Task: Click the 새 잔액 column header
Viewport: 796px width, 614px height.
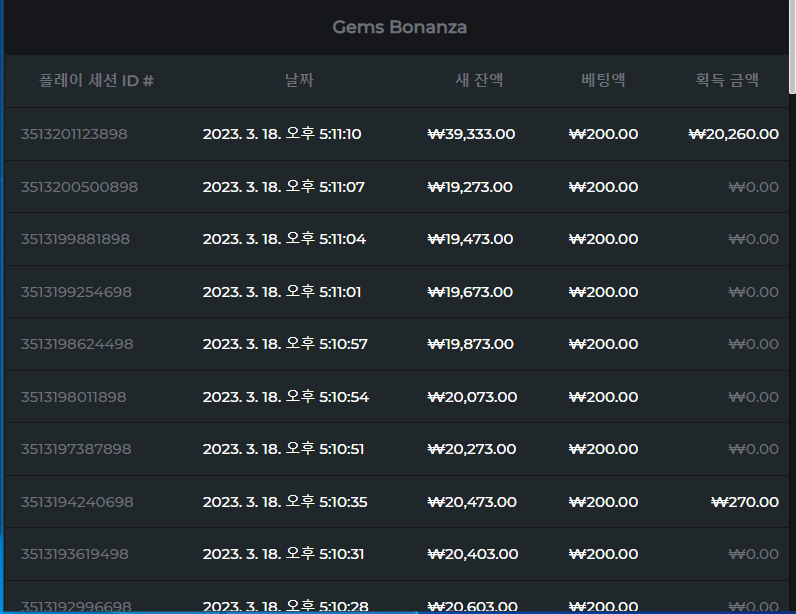Action: (x=479, y=80)
